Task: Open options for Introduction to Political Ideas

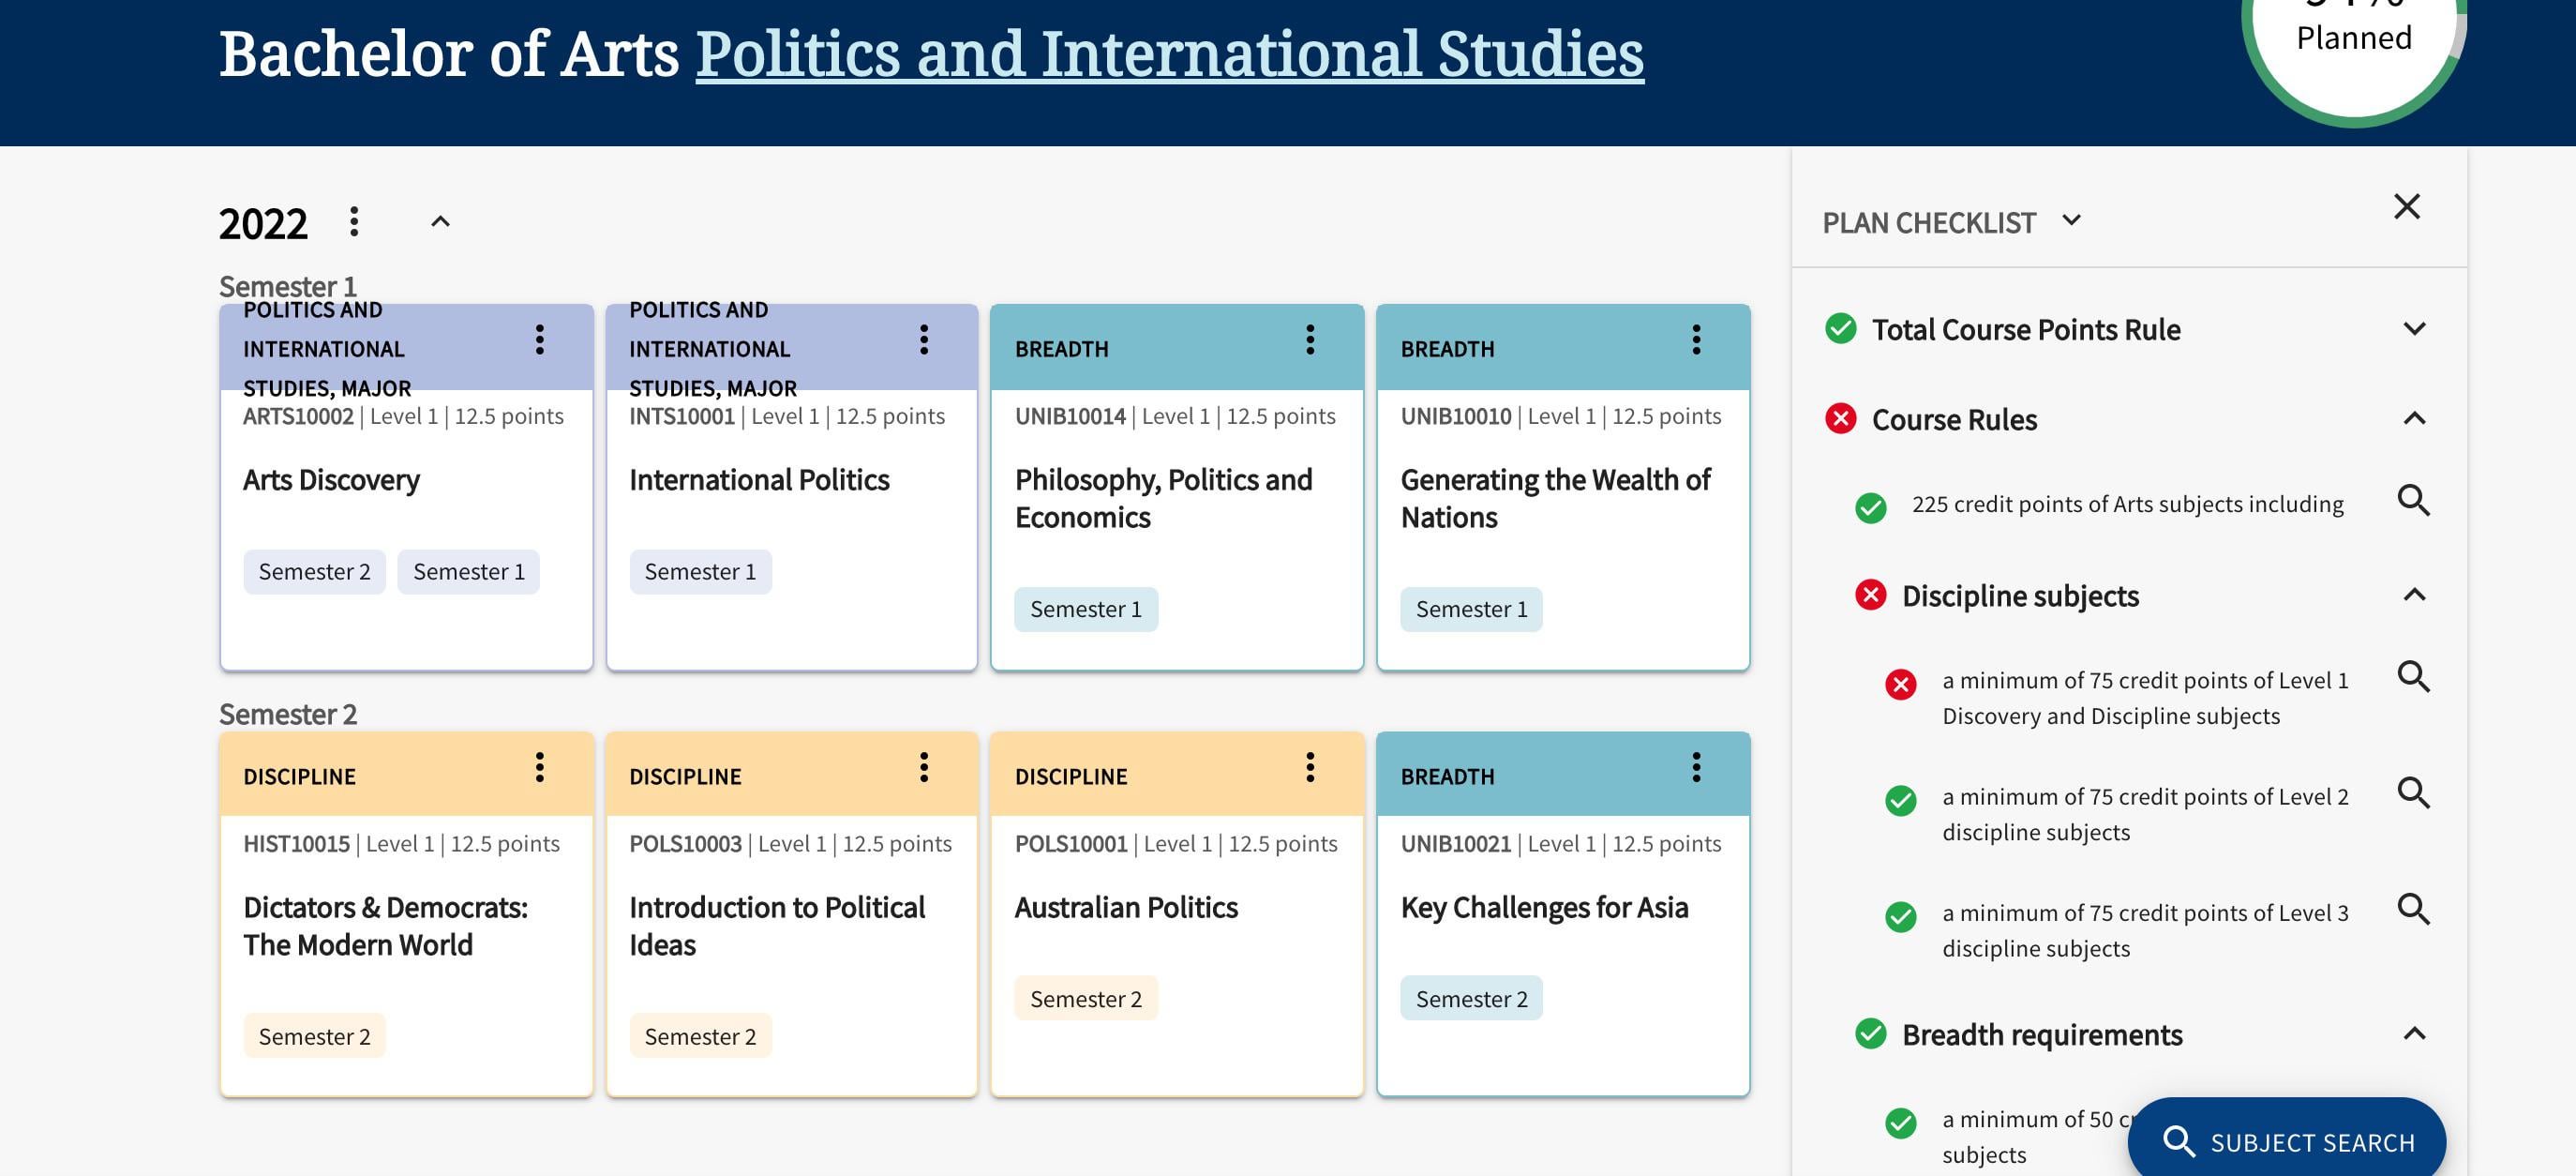Action: [924, 768]
